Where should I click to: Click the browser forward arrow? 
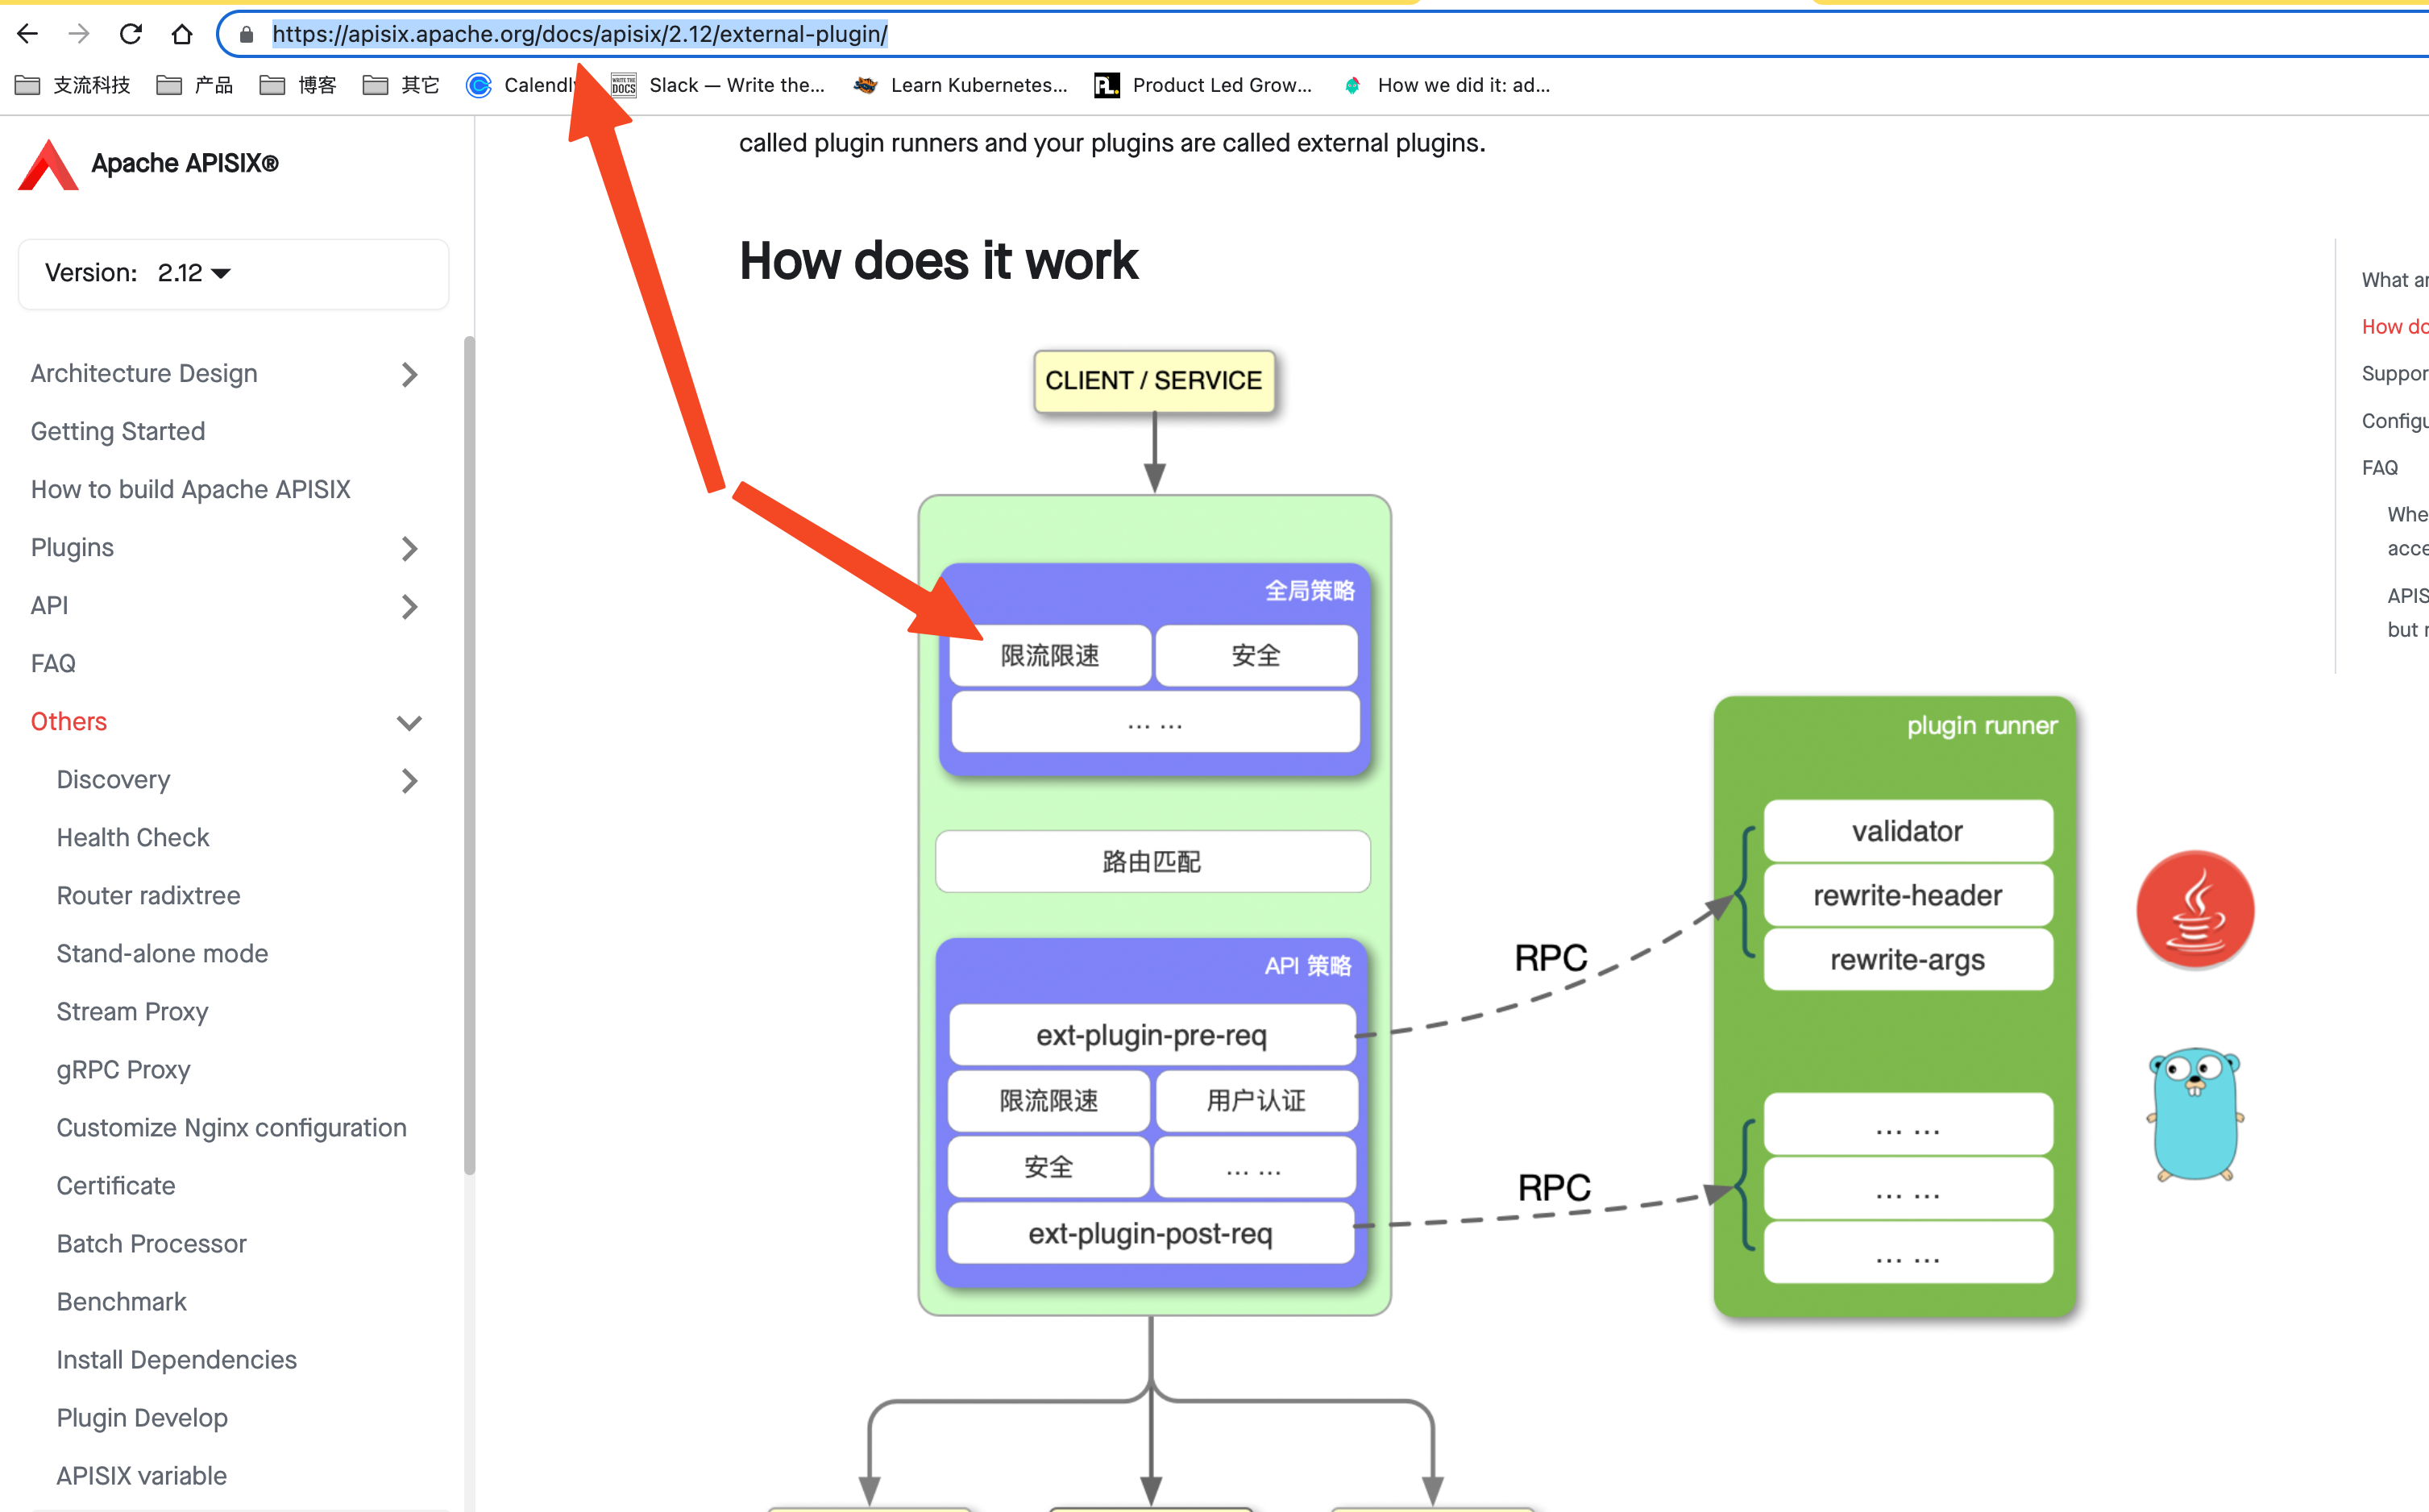coord(79,34)
